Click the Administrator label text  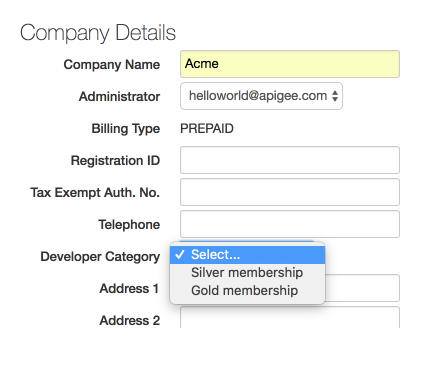tap(119, 97)
